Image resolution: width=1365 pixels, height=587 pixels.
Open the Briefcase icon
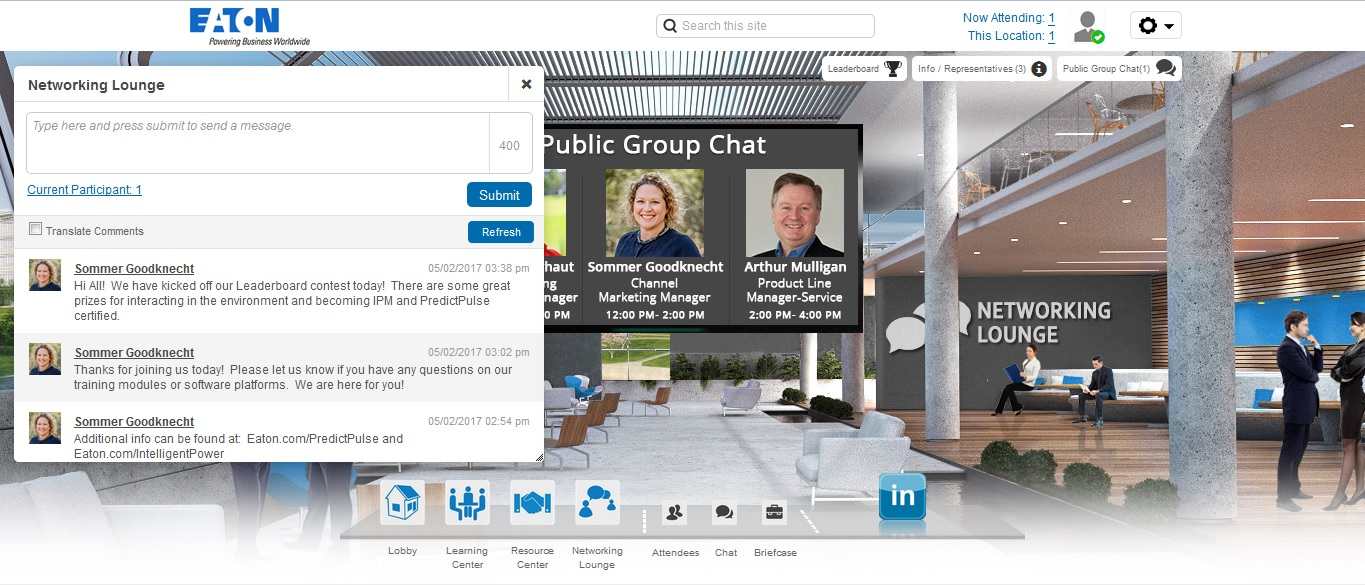774,513
